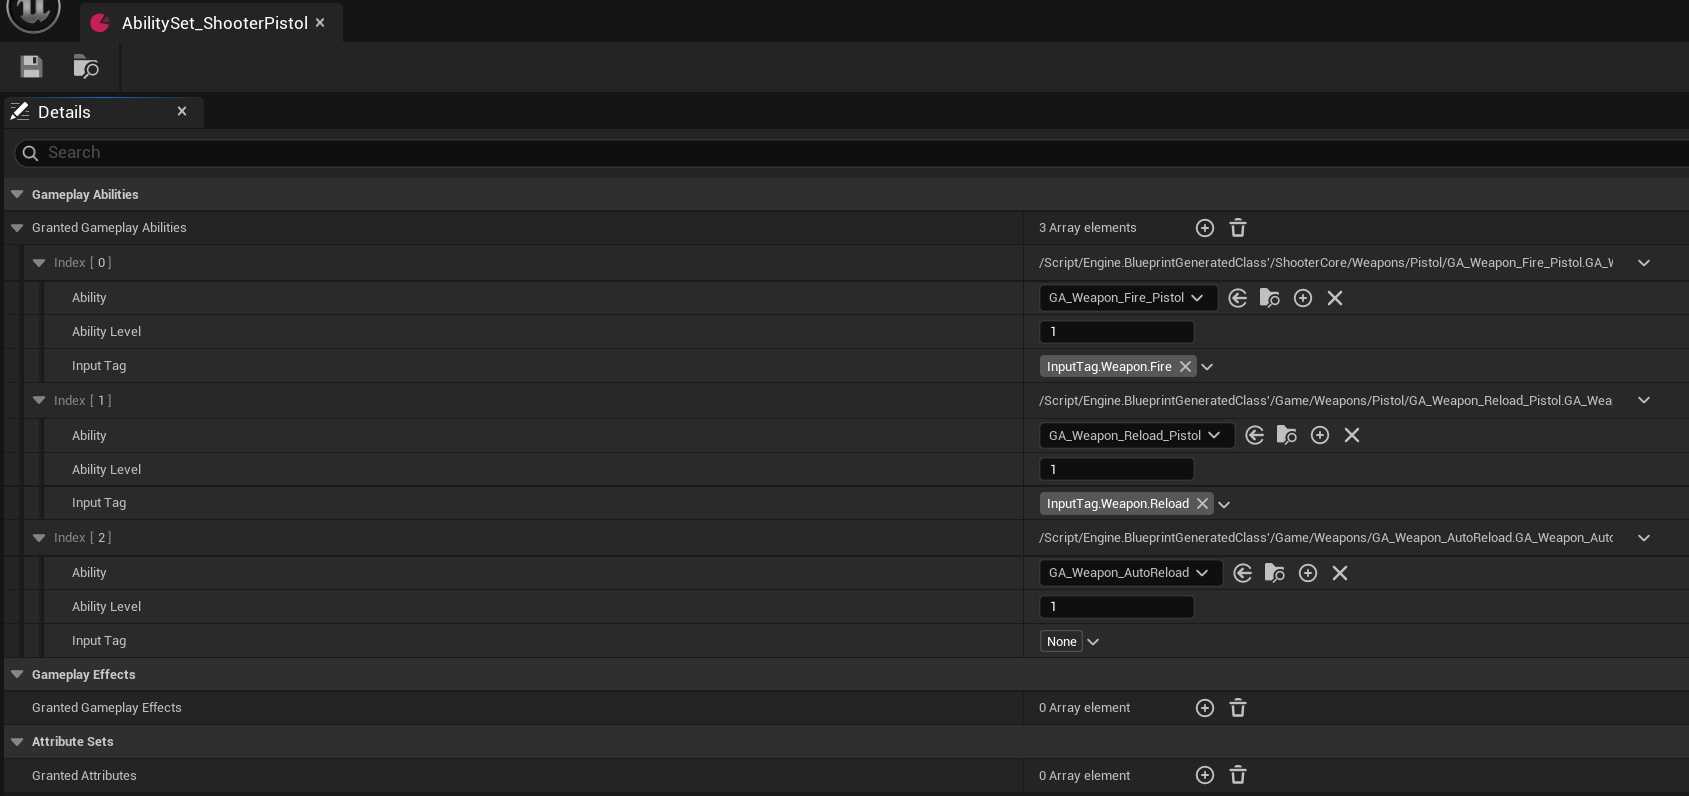The image size is (1689, 796).
Task: Empty the Granted Gameplay Abilities array with trash icon
Action: pos(1238,228)
